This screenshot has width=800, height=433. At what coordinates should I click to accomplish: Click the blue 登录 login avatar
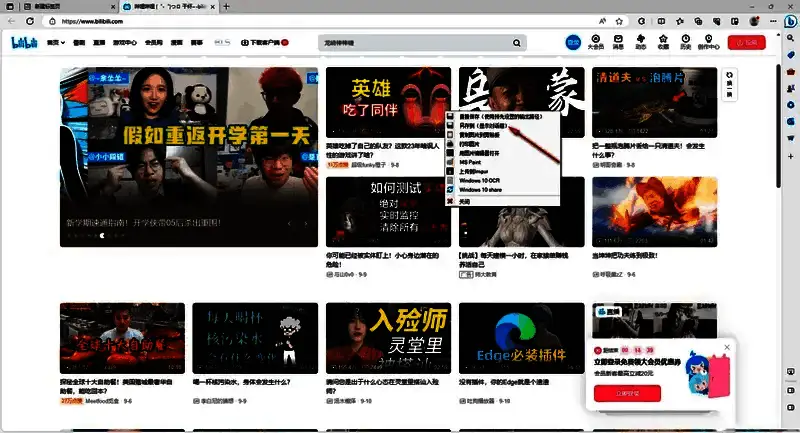pyautogui.click(x=573, y=42)
